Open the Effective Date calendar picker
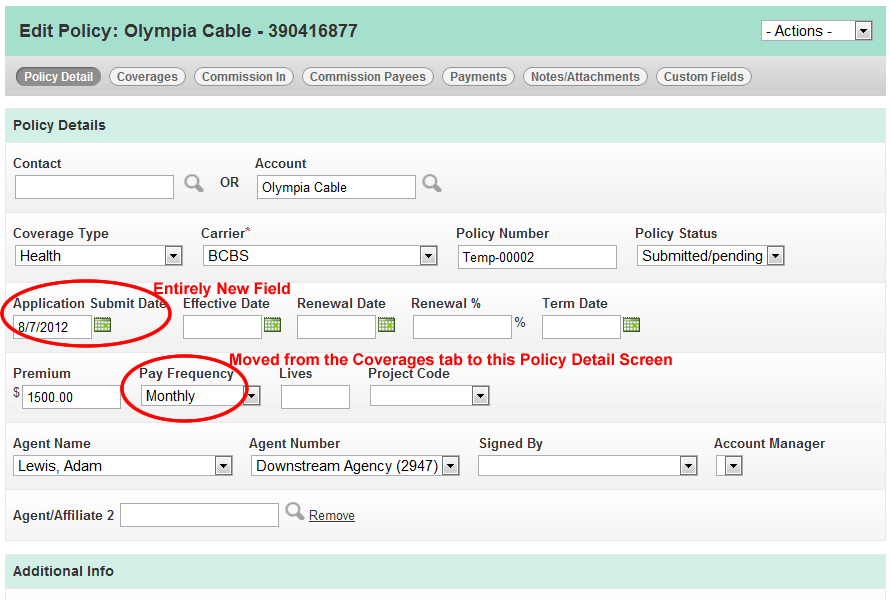This screenshot has width=891, height=600. click(x=272, y=324)
